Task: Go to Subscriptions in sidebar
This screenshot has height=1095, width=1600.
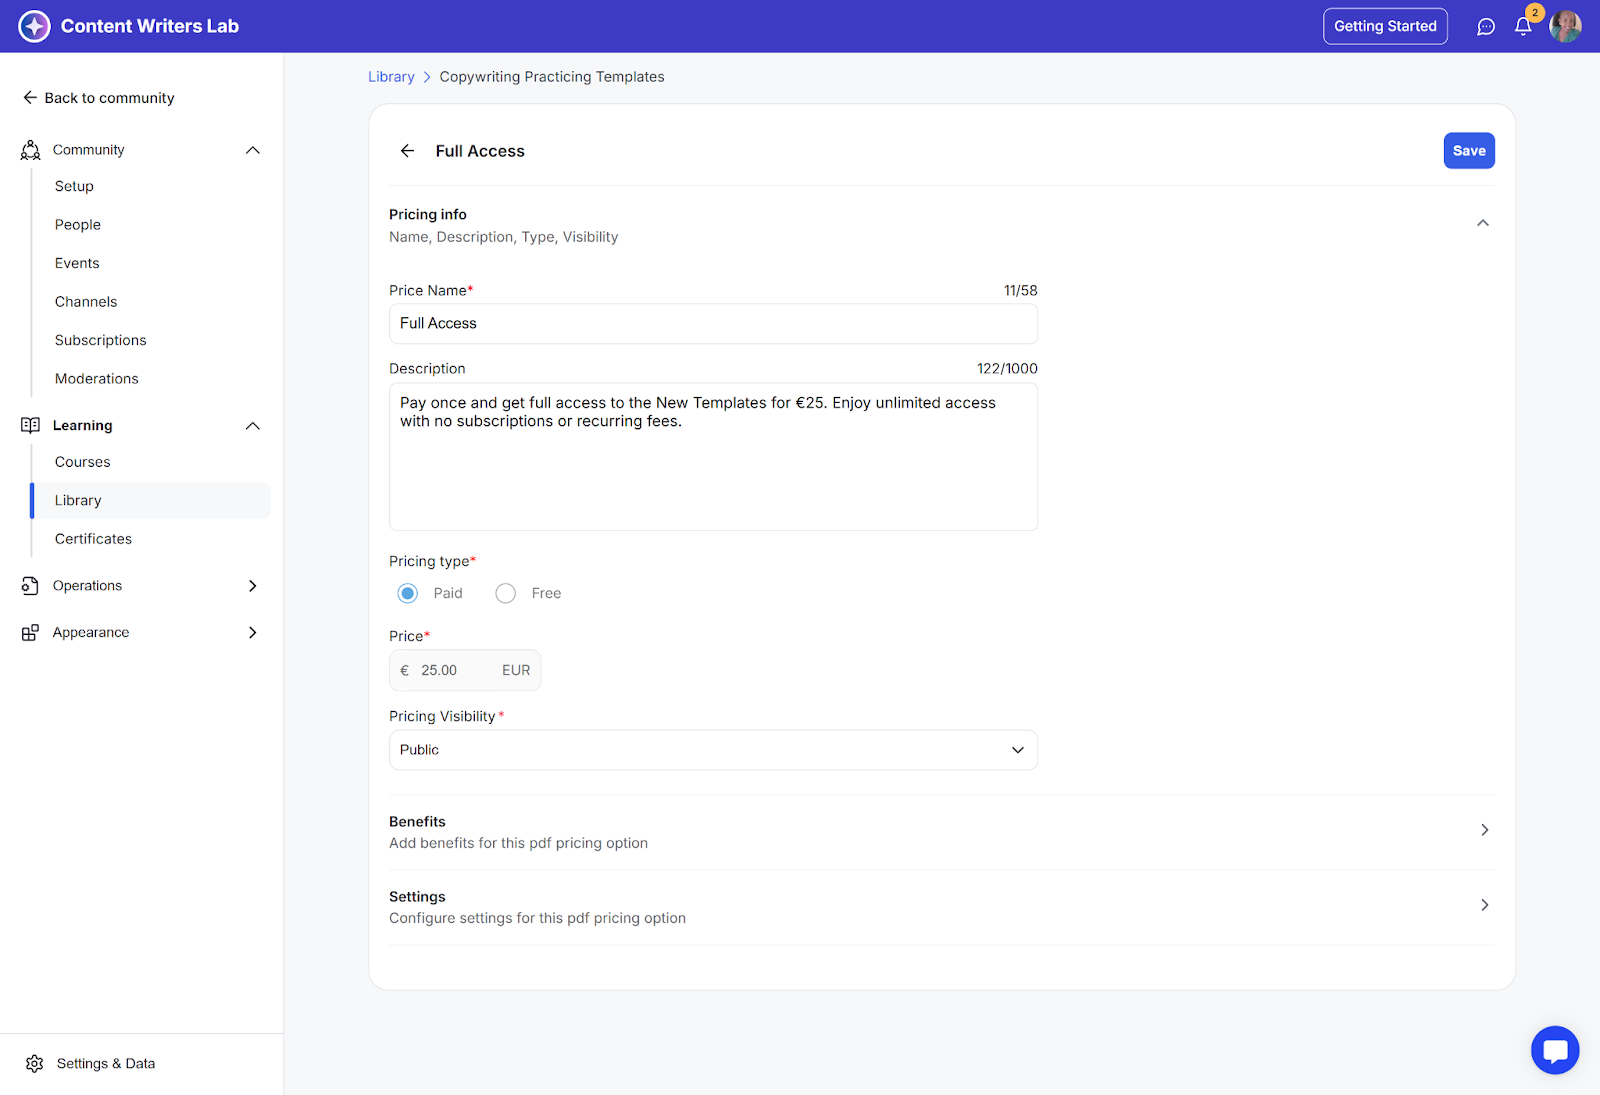Action: click(100, 340)
